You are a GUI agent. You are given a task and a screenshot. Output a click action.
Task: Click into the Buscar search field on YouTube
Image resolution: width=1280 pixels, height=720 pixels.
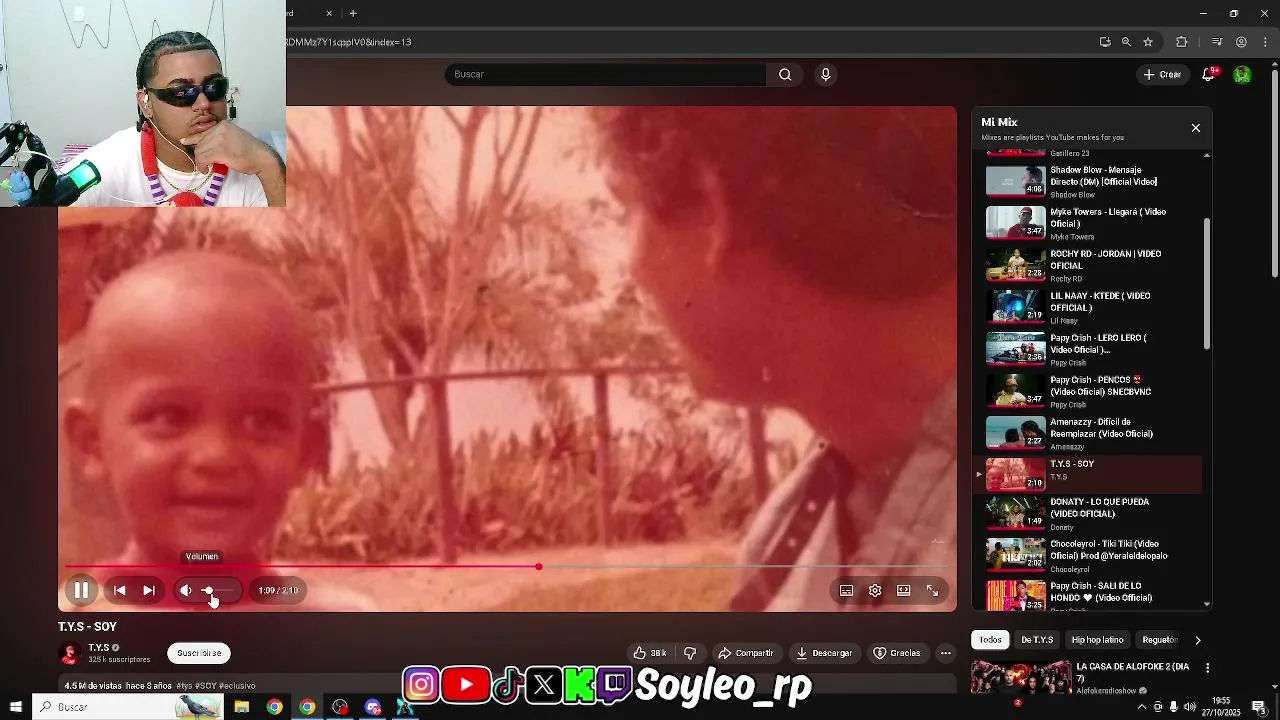[606, 74]
